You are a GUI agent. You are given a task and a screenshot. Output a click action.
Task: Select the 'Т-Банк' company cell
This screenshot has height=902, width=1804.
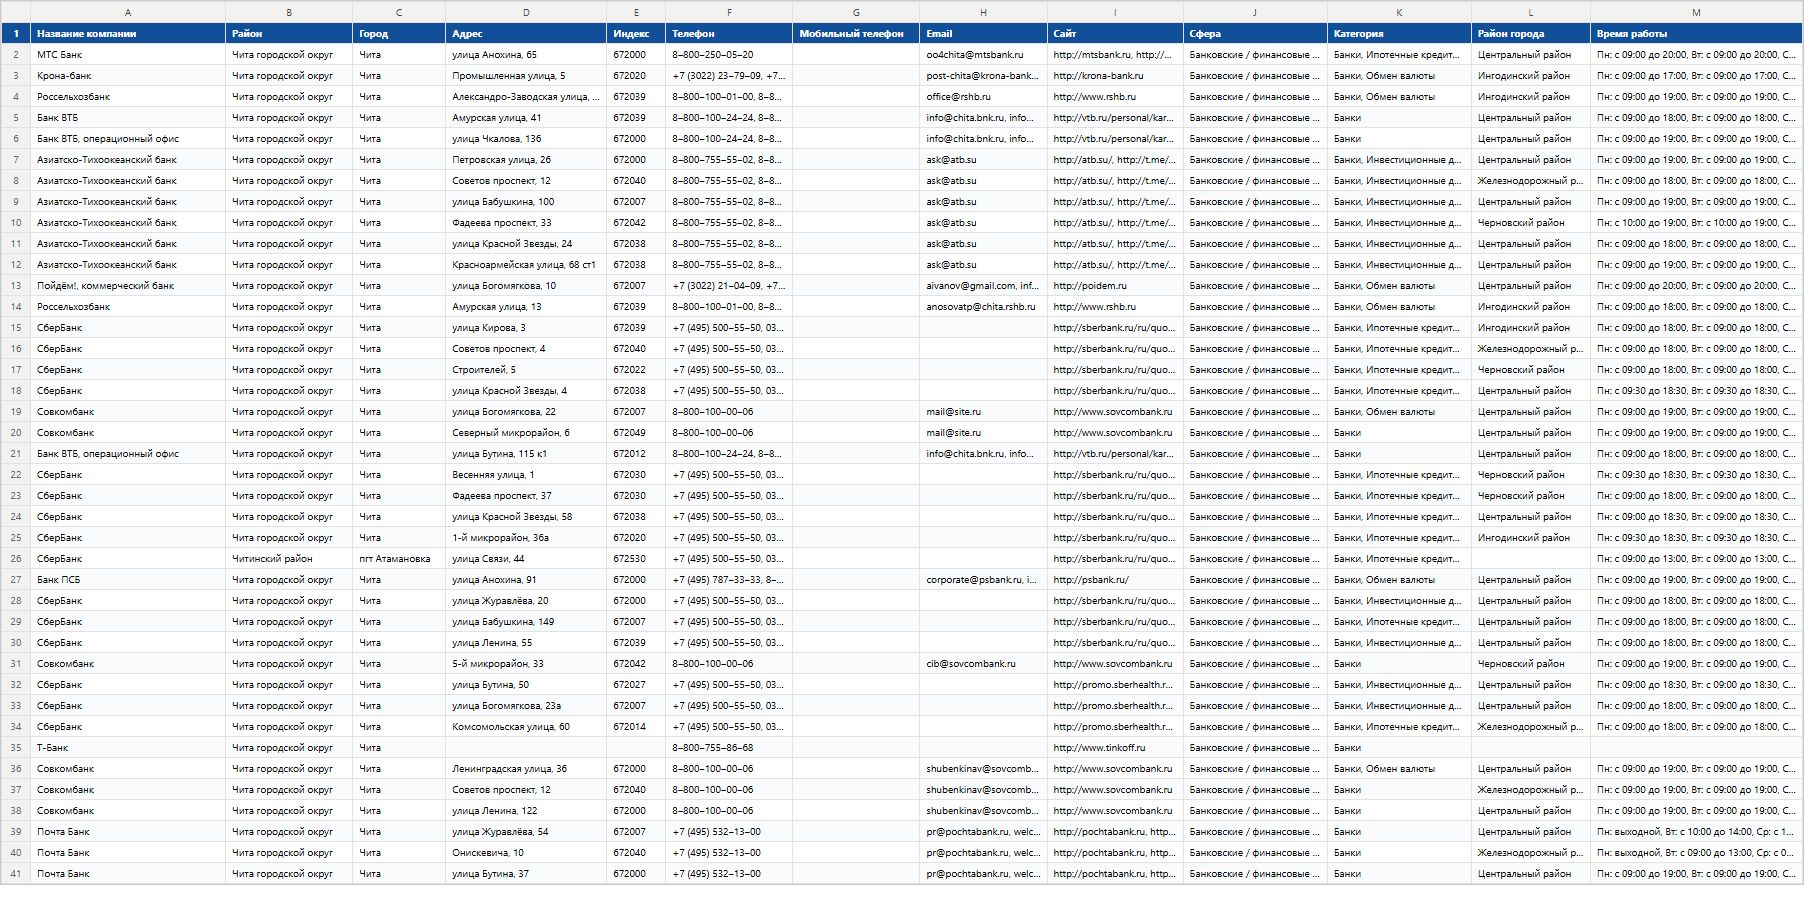point(128,748)
